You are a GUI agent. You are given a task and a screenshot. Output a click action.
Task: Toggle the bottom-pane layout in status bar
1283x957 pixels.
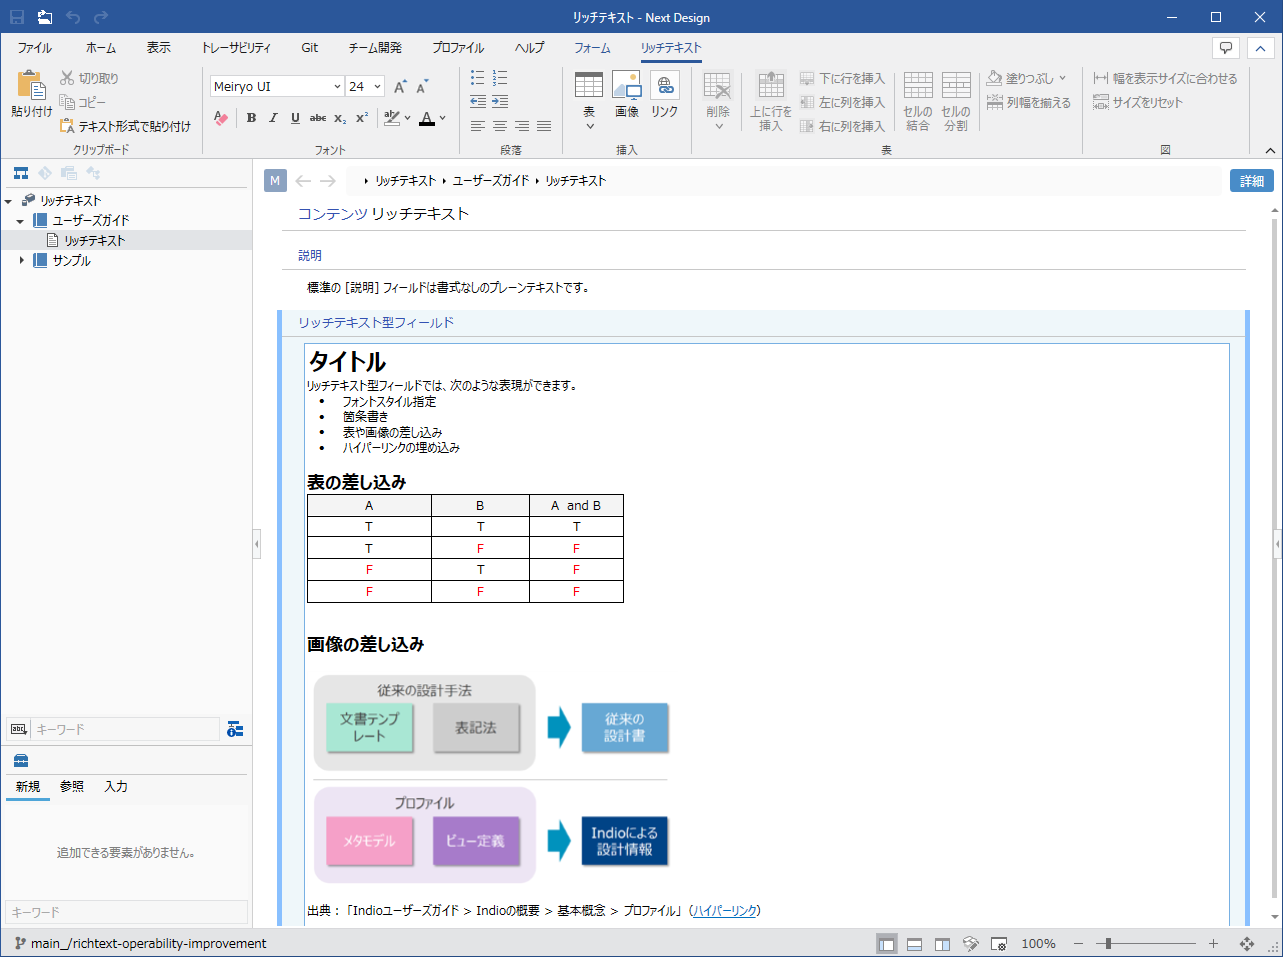pyautogui.click(x=914, y=944)
